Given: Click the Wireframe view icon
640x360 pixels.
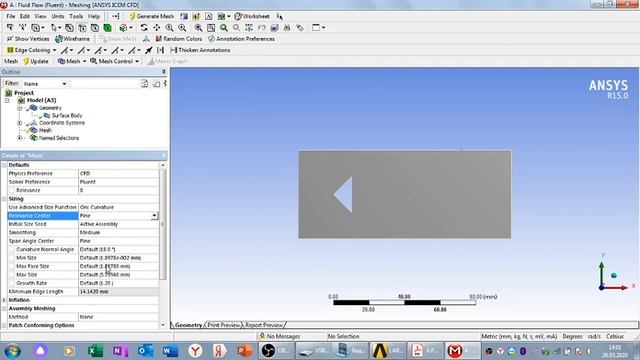Looking at the screenshot, I should point(59,39).
